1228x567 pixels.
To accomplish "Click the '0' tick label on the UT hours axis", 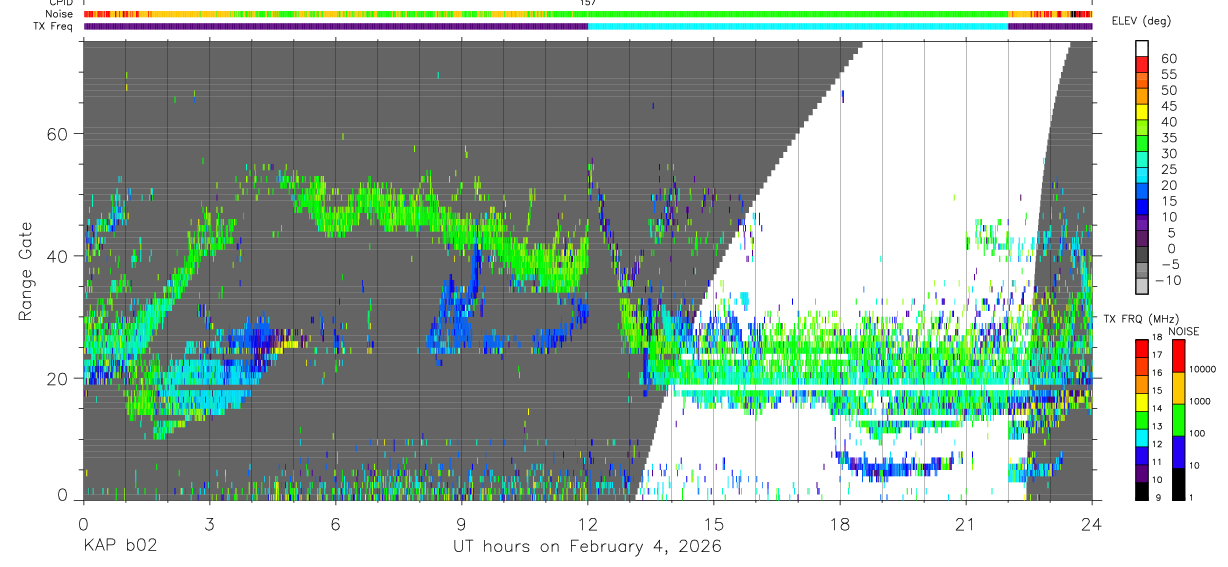I will pyautogui.click(x=83, y=524).
